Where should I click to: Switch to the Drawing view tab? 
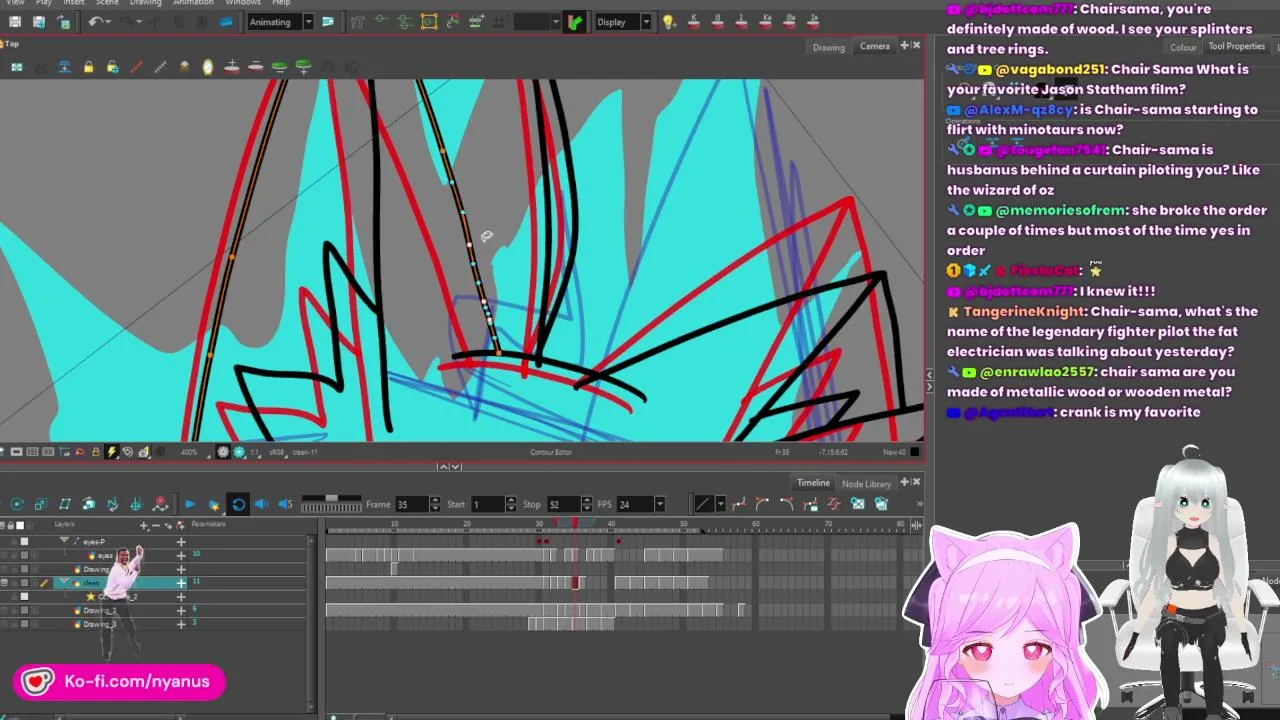tap(828, 47)
